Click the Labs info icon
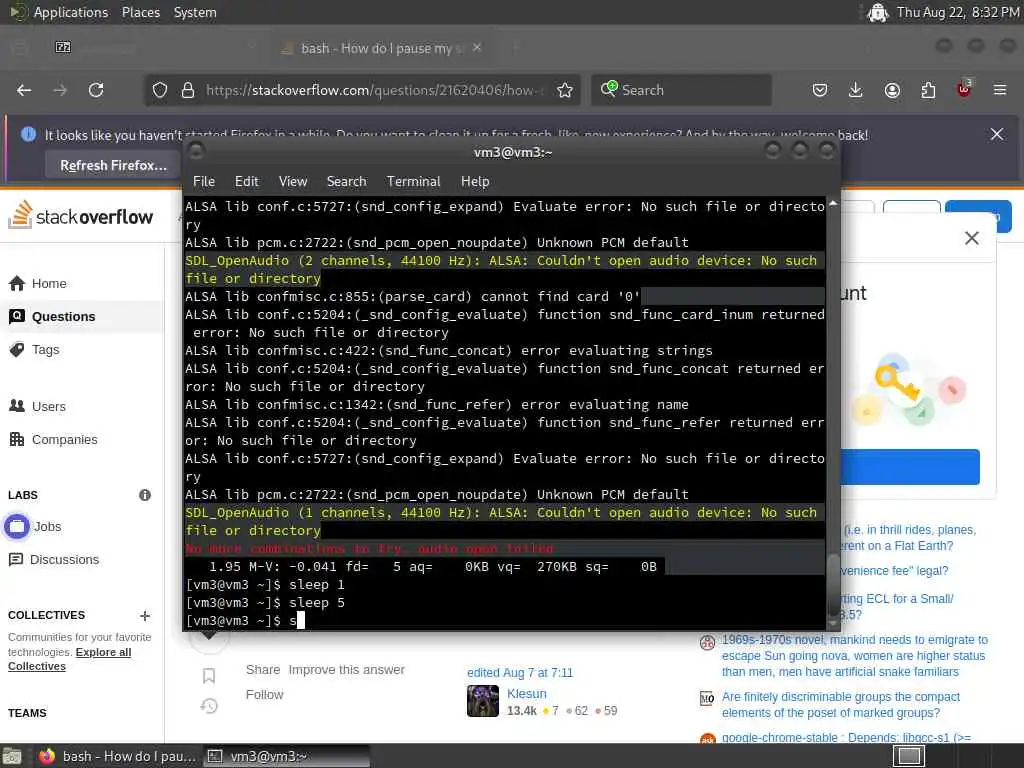Screen dimensions: 1024x768 pos(145,495)
